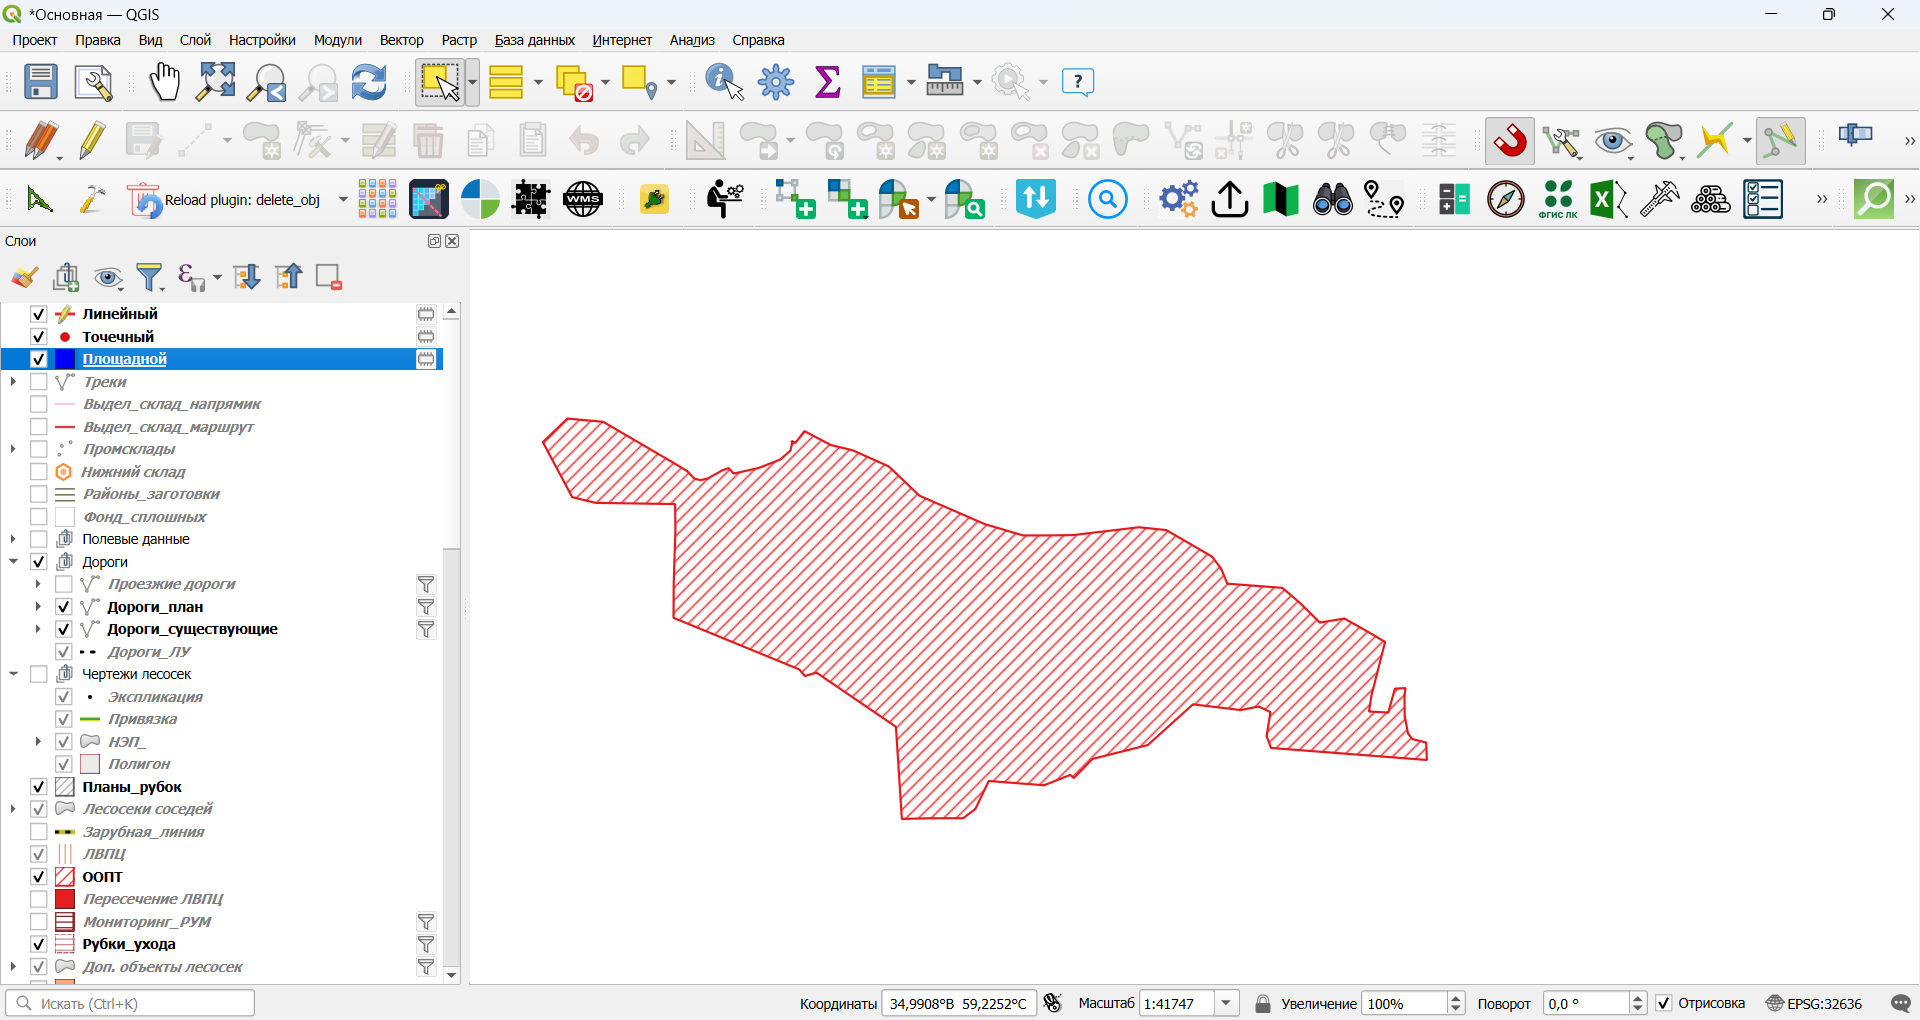The width and height of the screenshot is (1920, 1020).
Task: Collapse the Дороги layer group
Action: [x=14, y=562]
